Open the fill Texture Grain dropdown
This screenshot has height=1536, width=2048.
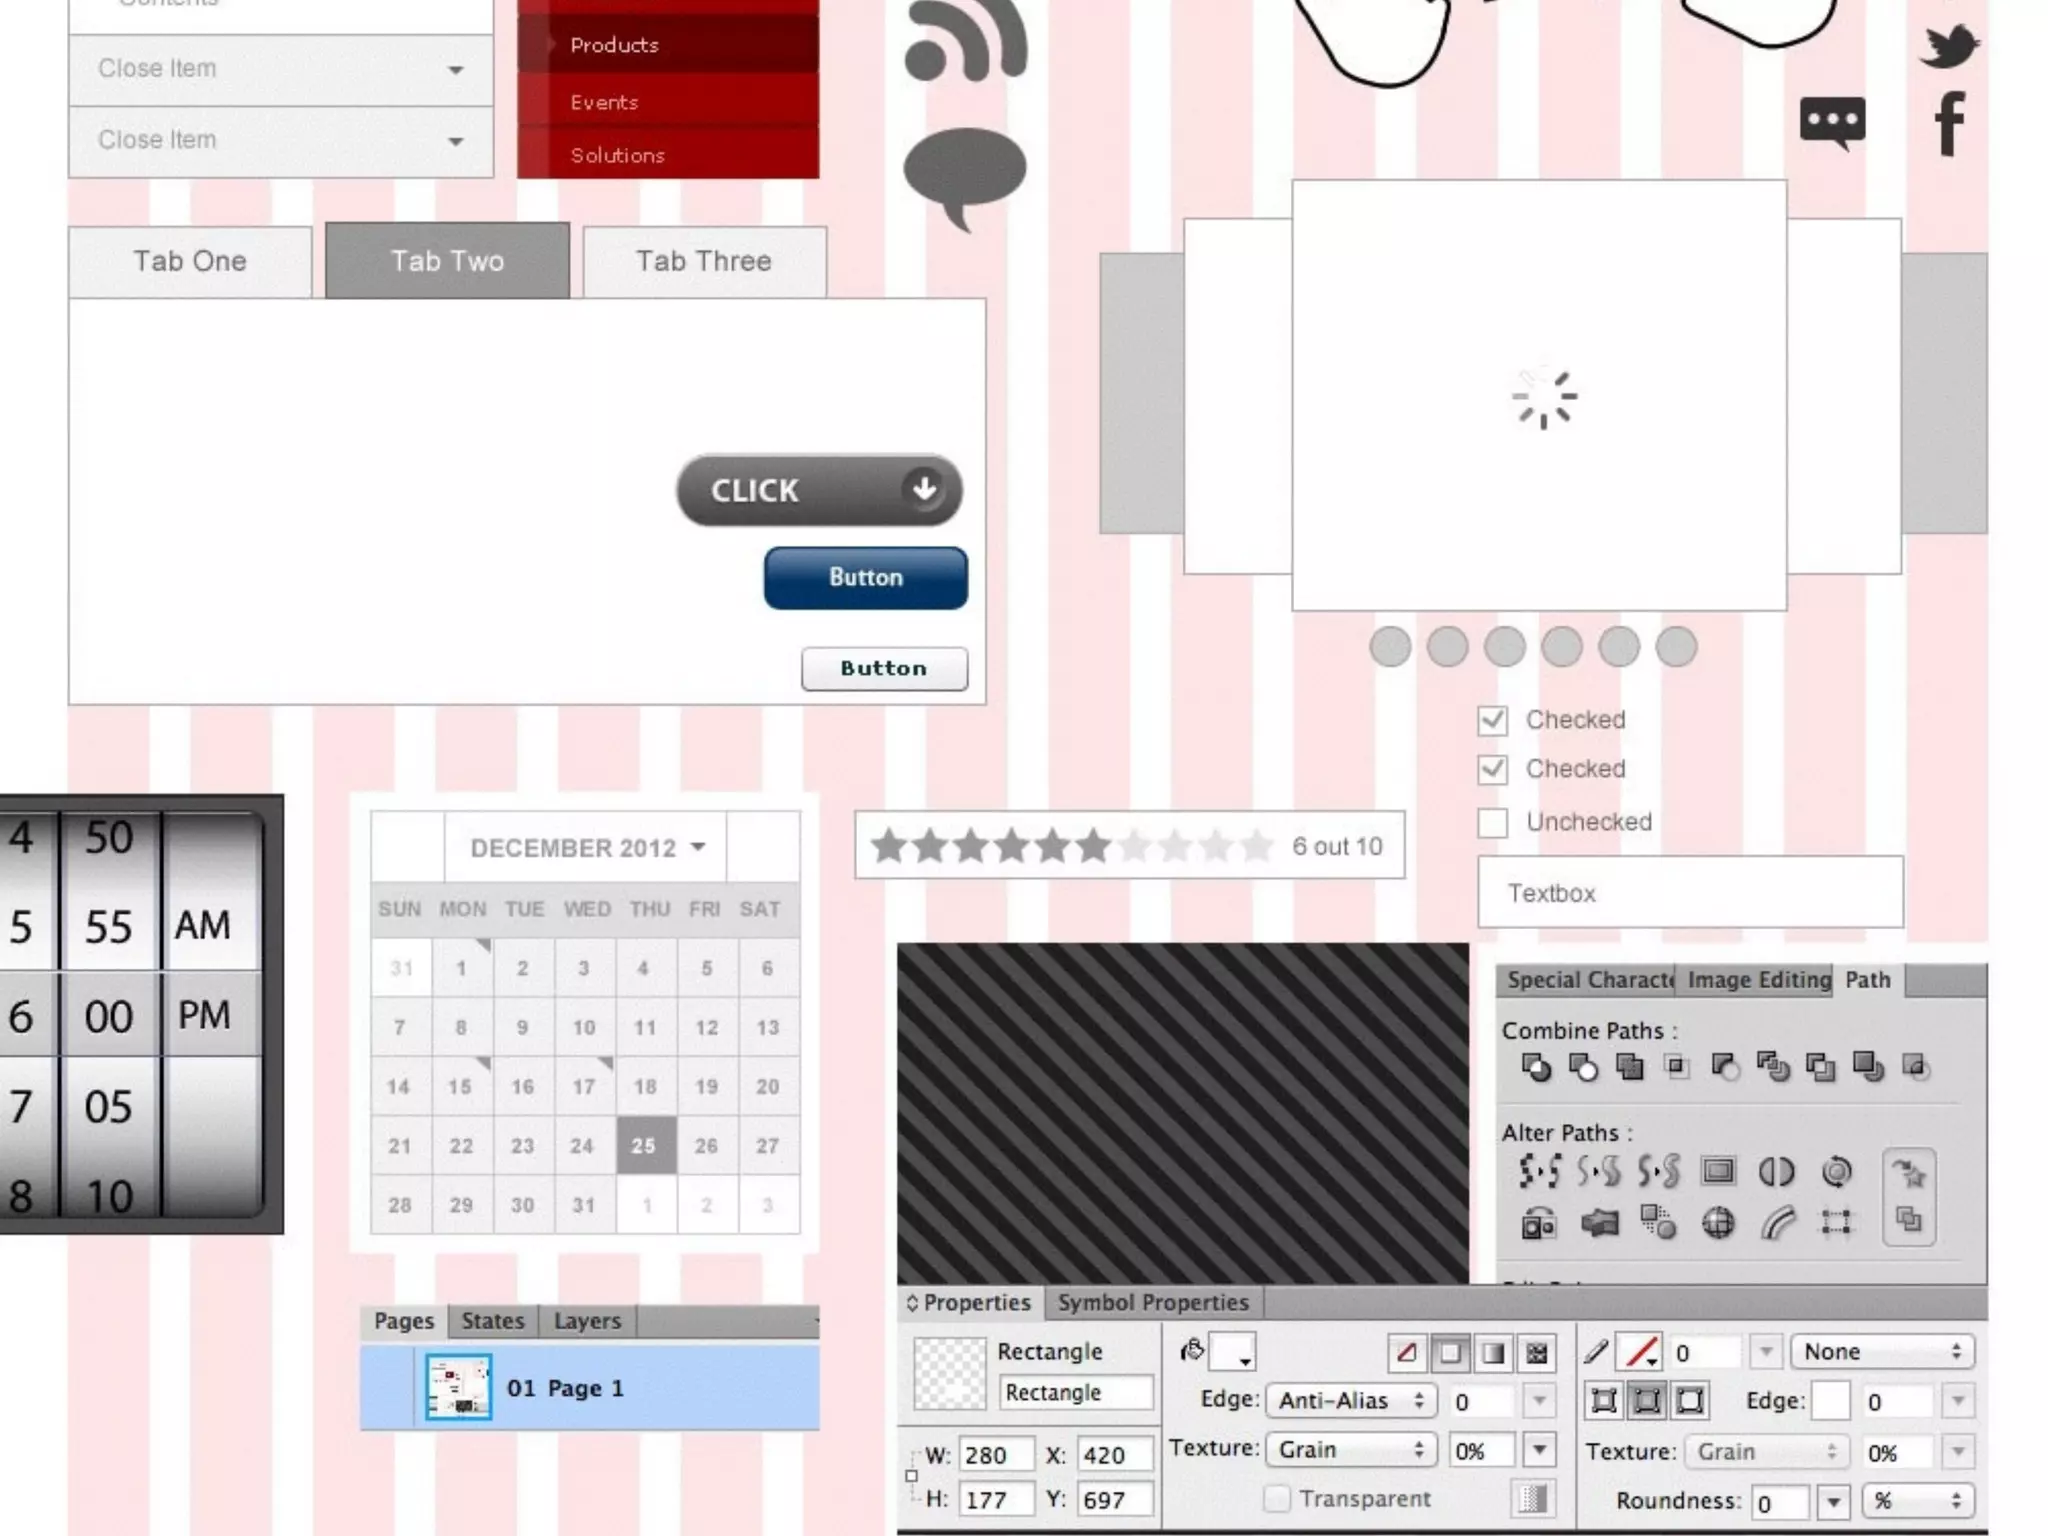[x=1351, y=1449]
